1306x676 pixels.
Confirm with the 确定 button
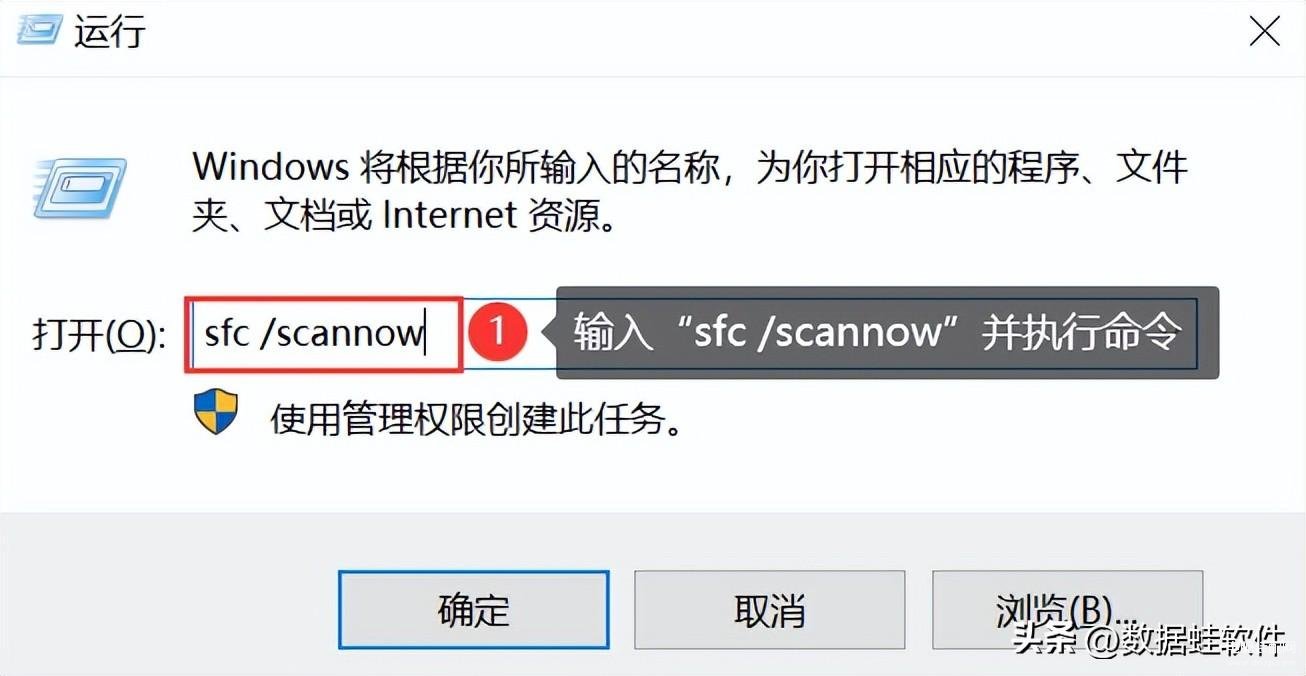(x=474, y=610)
